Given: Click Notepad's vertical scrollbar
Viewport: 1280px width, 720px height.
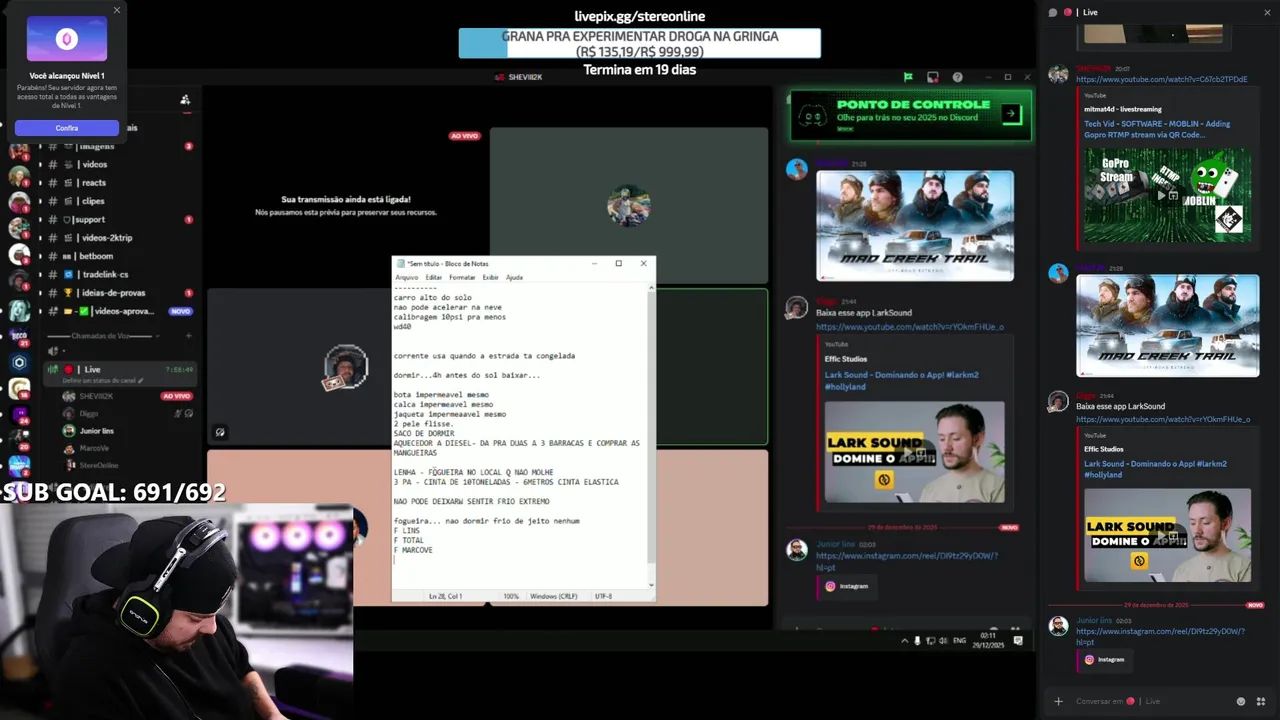Looking at the screenshot, I should pos(652,435).
